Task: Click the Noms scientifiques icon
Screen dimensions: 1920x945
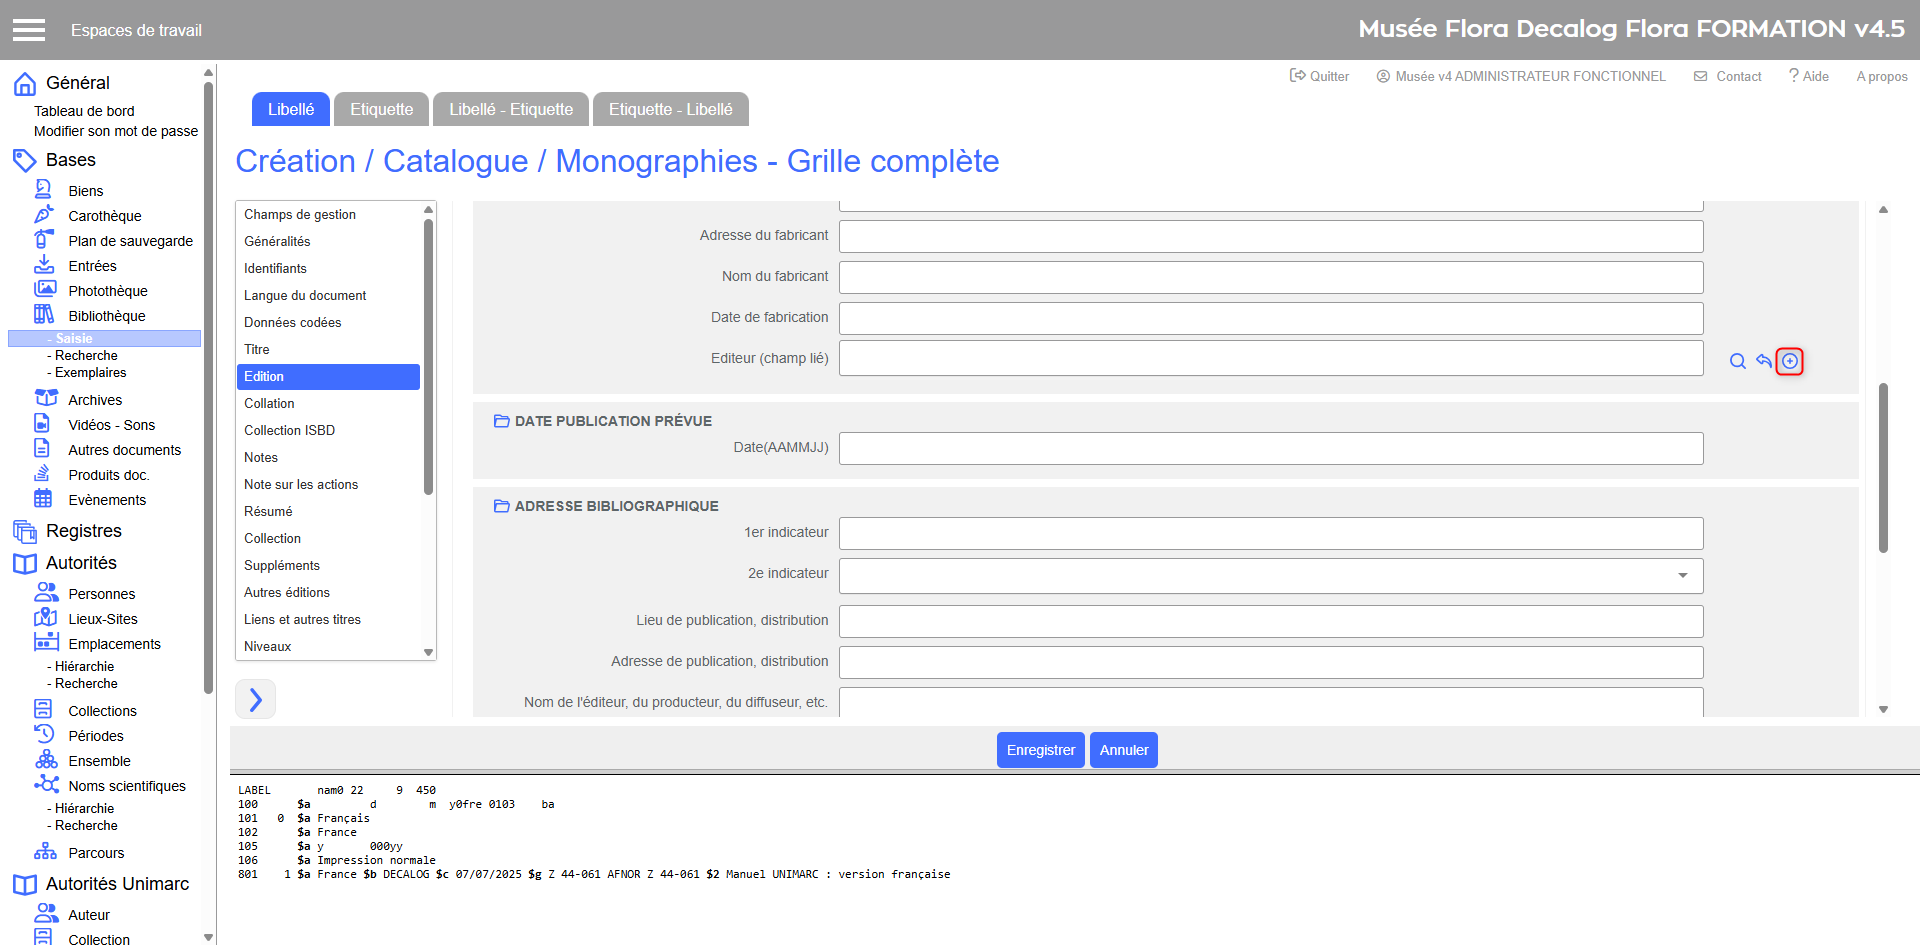Action: [46, 785]
